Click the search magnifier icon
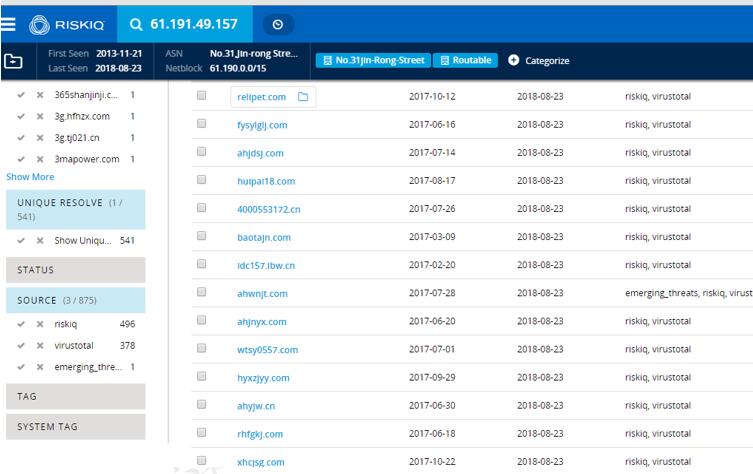 coord(136,24)
